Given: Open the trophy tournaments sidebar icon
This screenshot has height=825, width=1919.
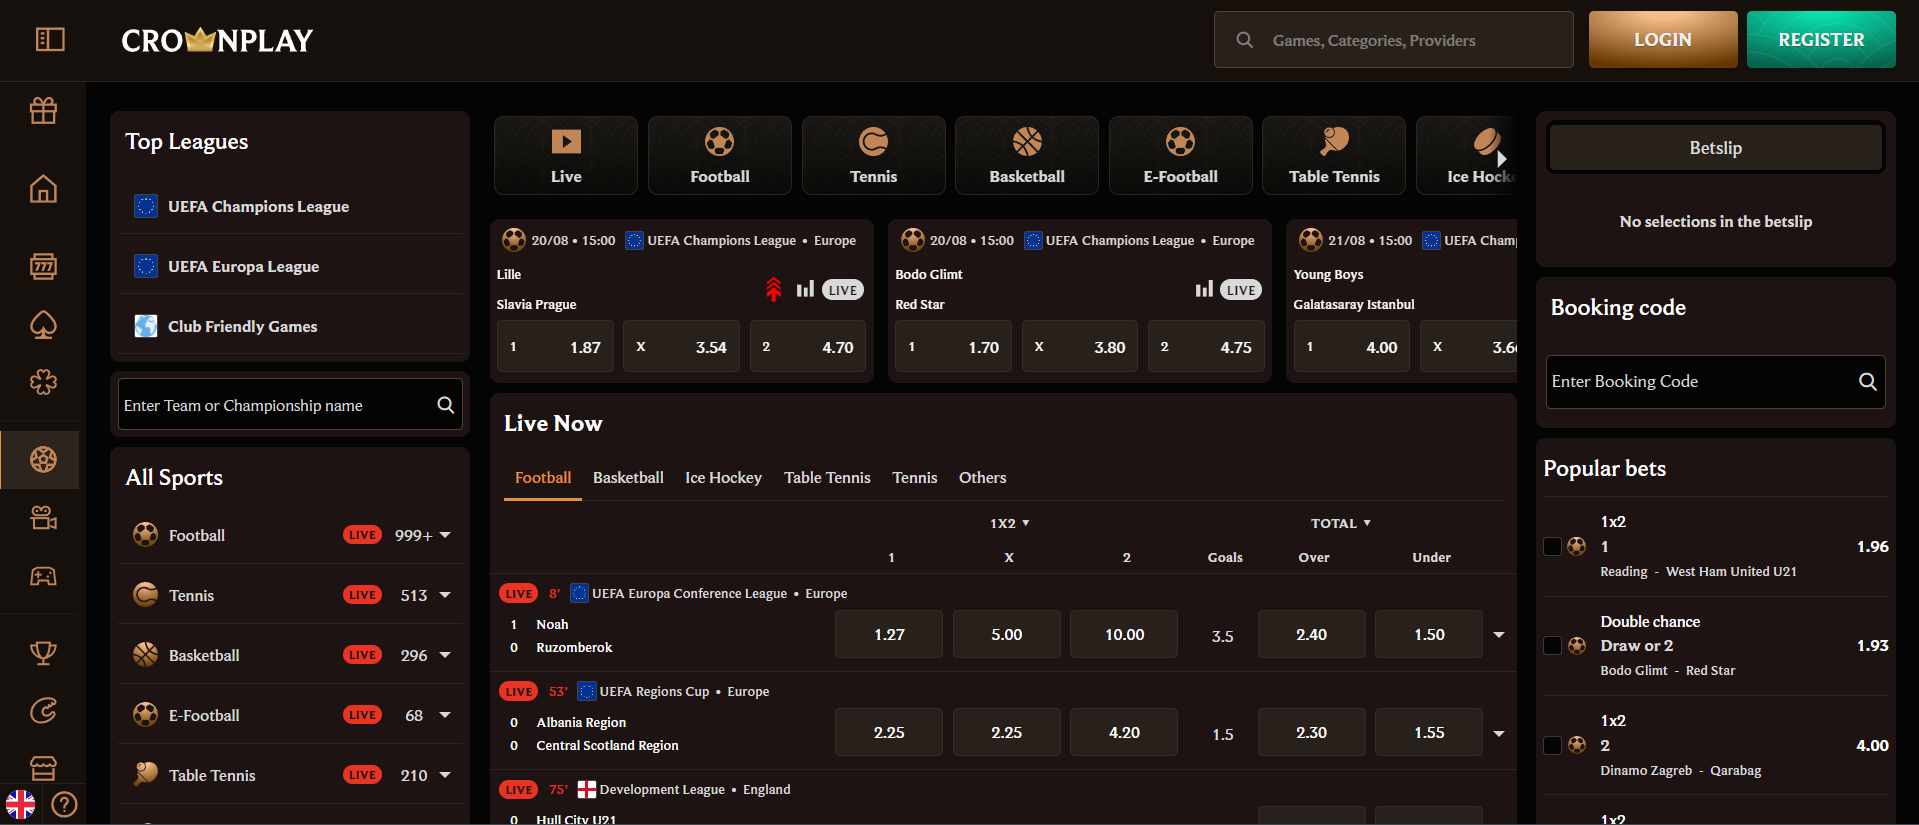Looking at the screenshot, I should (x=43, y=653).
